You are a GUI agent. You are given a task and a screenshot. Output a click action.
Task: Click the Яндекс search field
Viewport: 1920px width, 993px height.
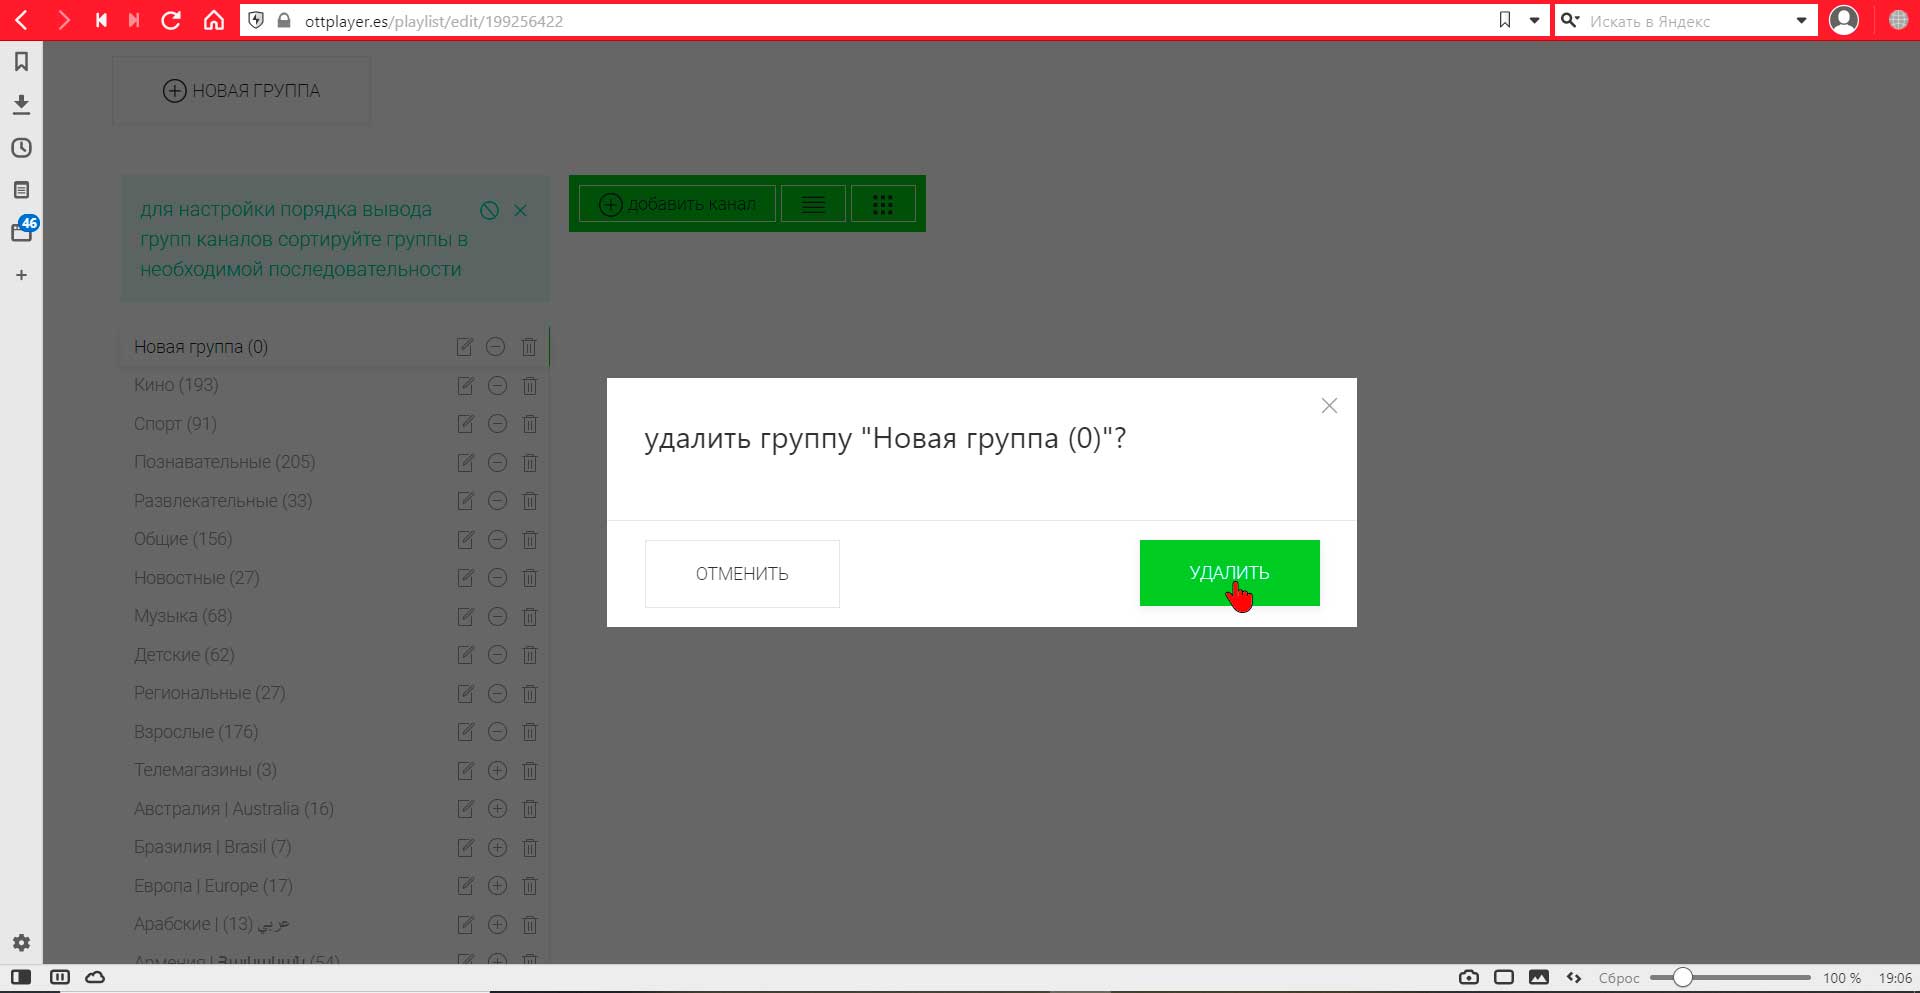1688,21
